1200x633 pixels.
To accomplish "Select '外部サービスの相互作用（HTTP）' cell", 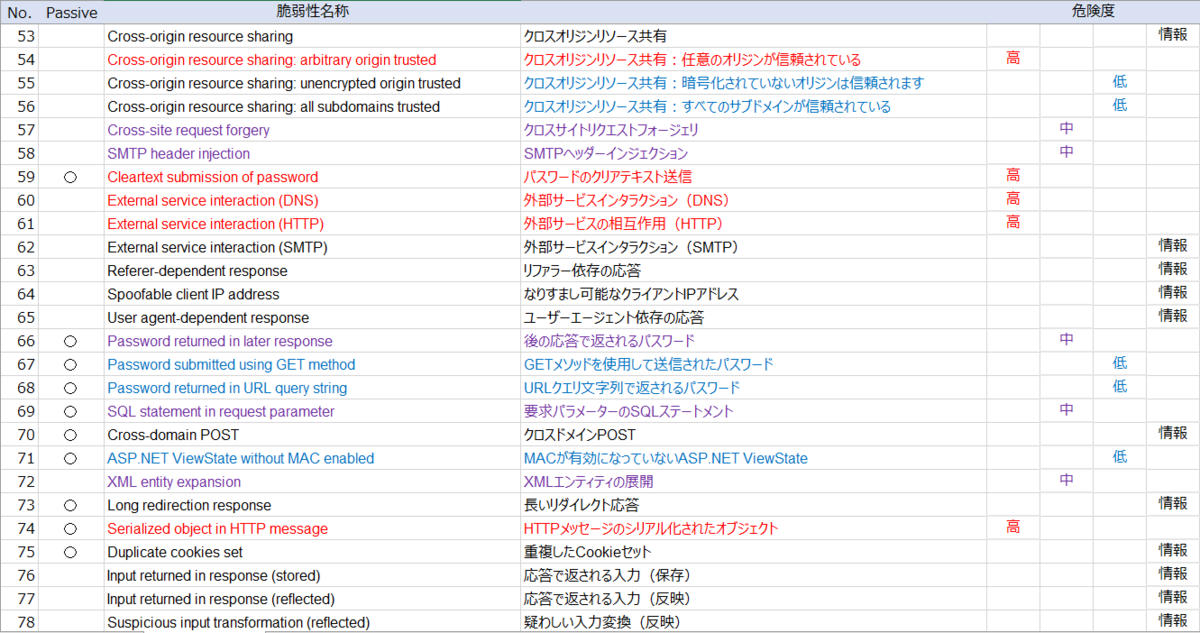I will (754, 224).
